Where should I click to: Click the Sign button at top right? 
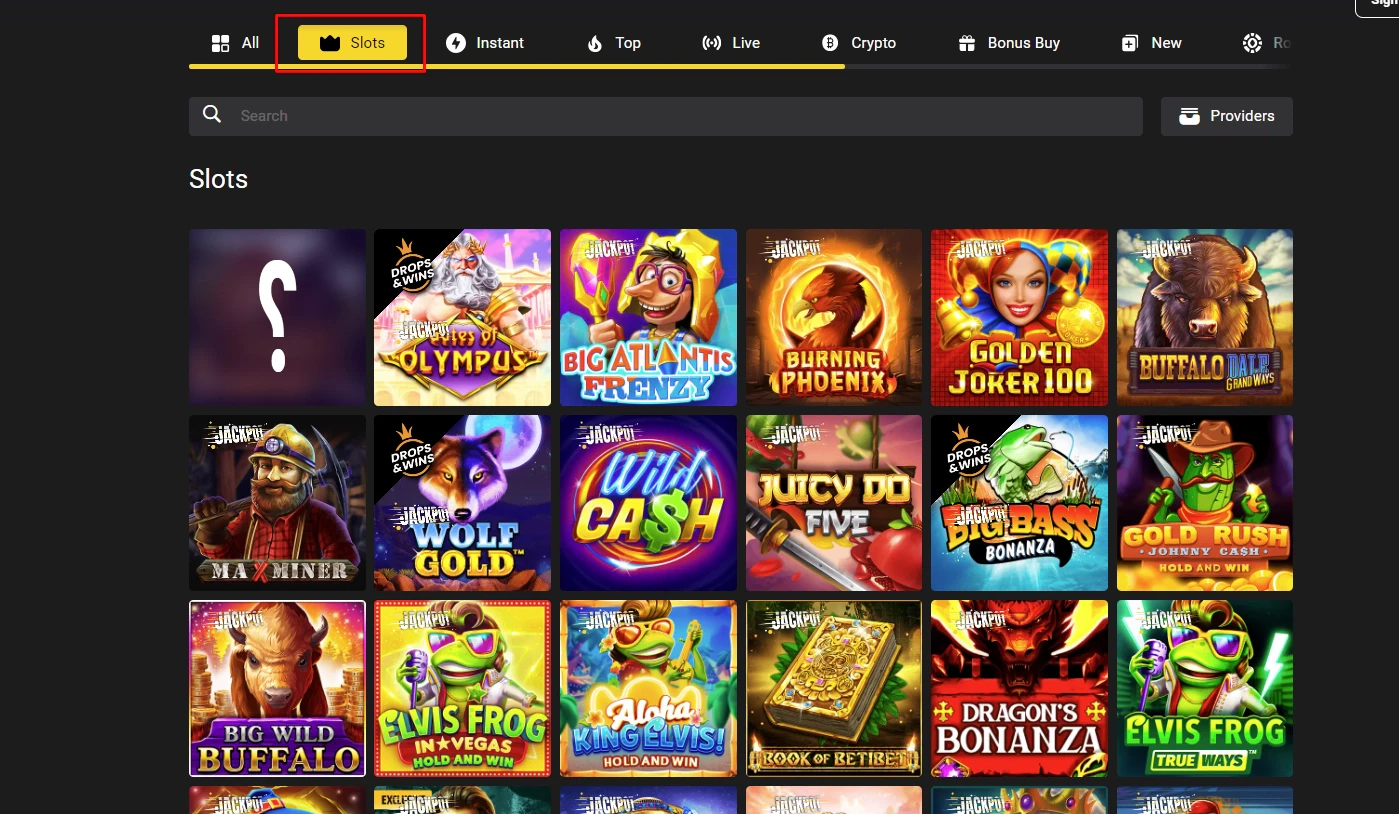coord(1377,6)
